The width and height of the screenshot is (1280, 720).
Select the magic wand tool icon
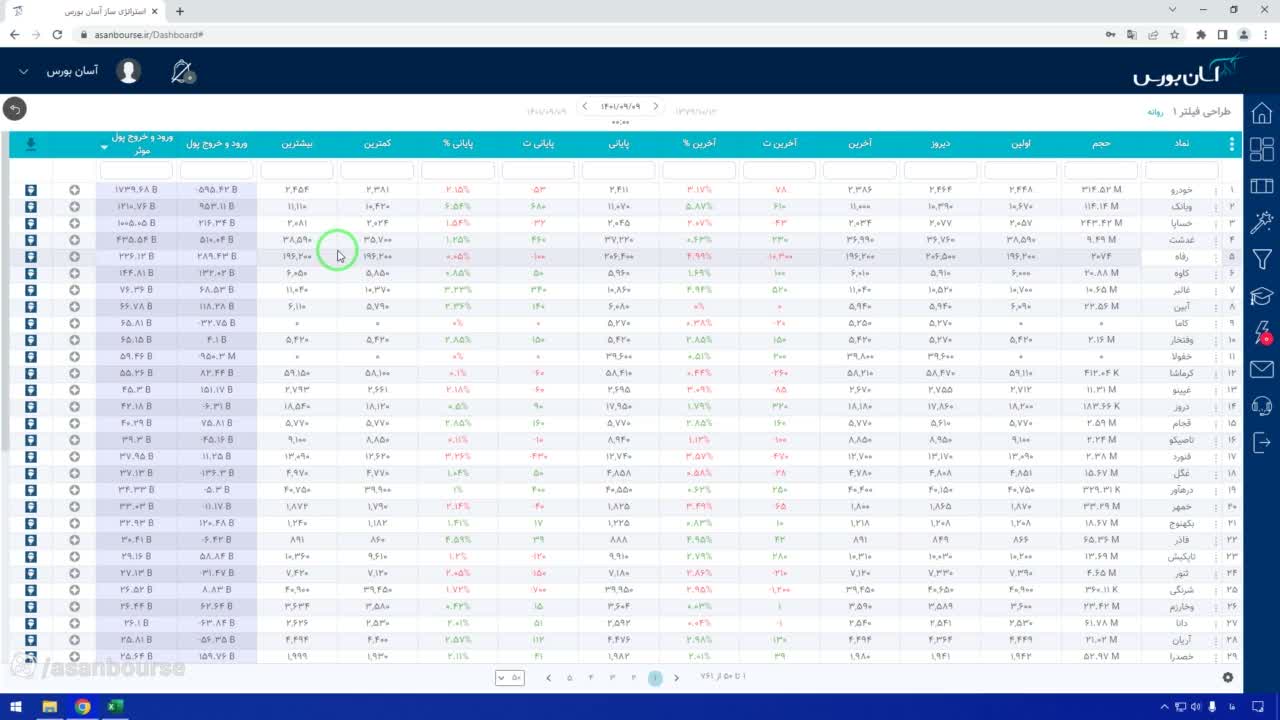1262,222
